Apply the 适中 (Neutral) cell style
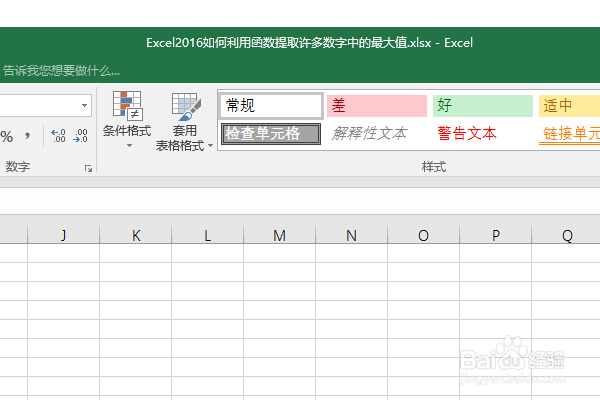The width and height of the screenshot is (600, 400). click(x=569, y=106)
